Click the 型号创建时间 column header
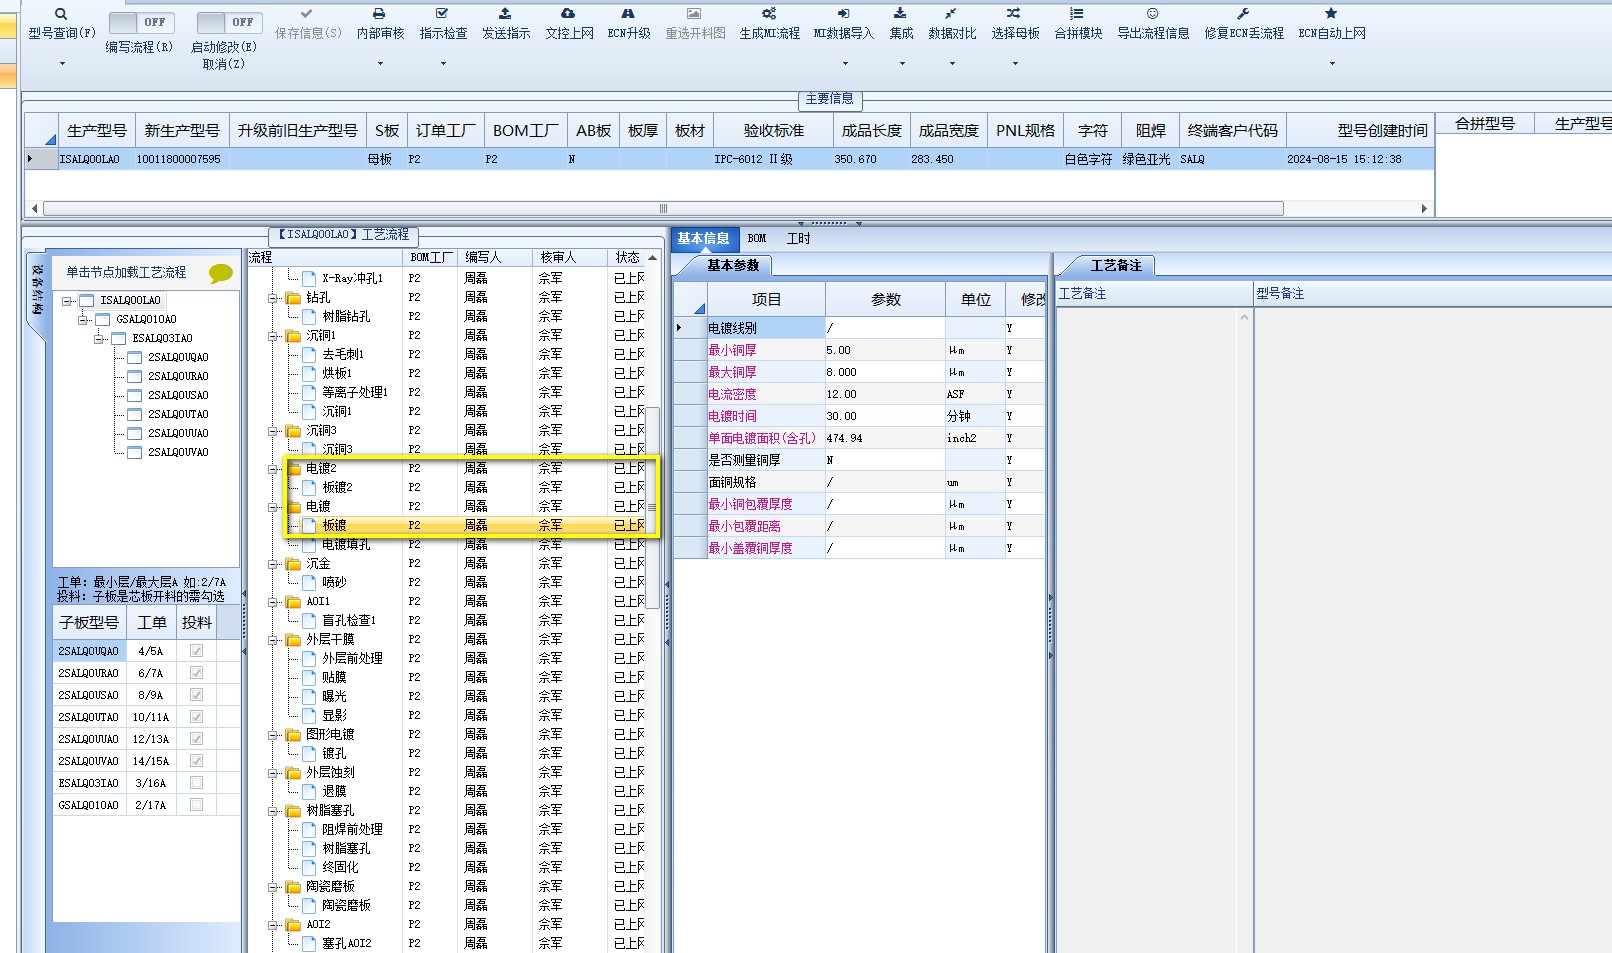 pos(1360,131)
